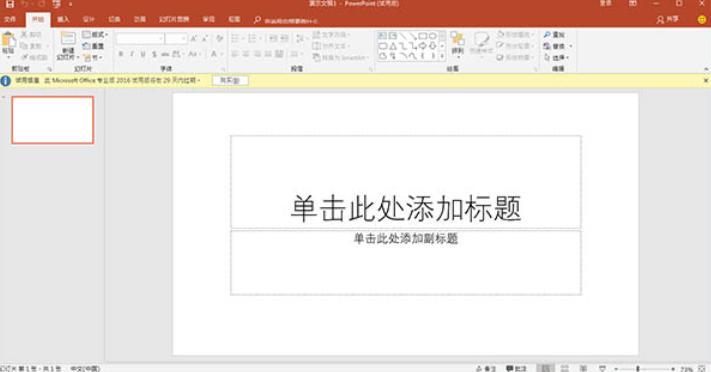Select the oval shape in the shapes gallery
Screen dimensions: 711x372
point(433,36)
